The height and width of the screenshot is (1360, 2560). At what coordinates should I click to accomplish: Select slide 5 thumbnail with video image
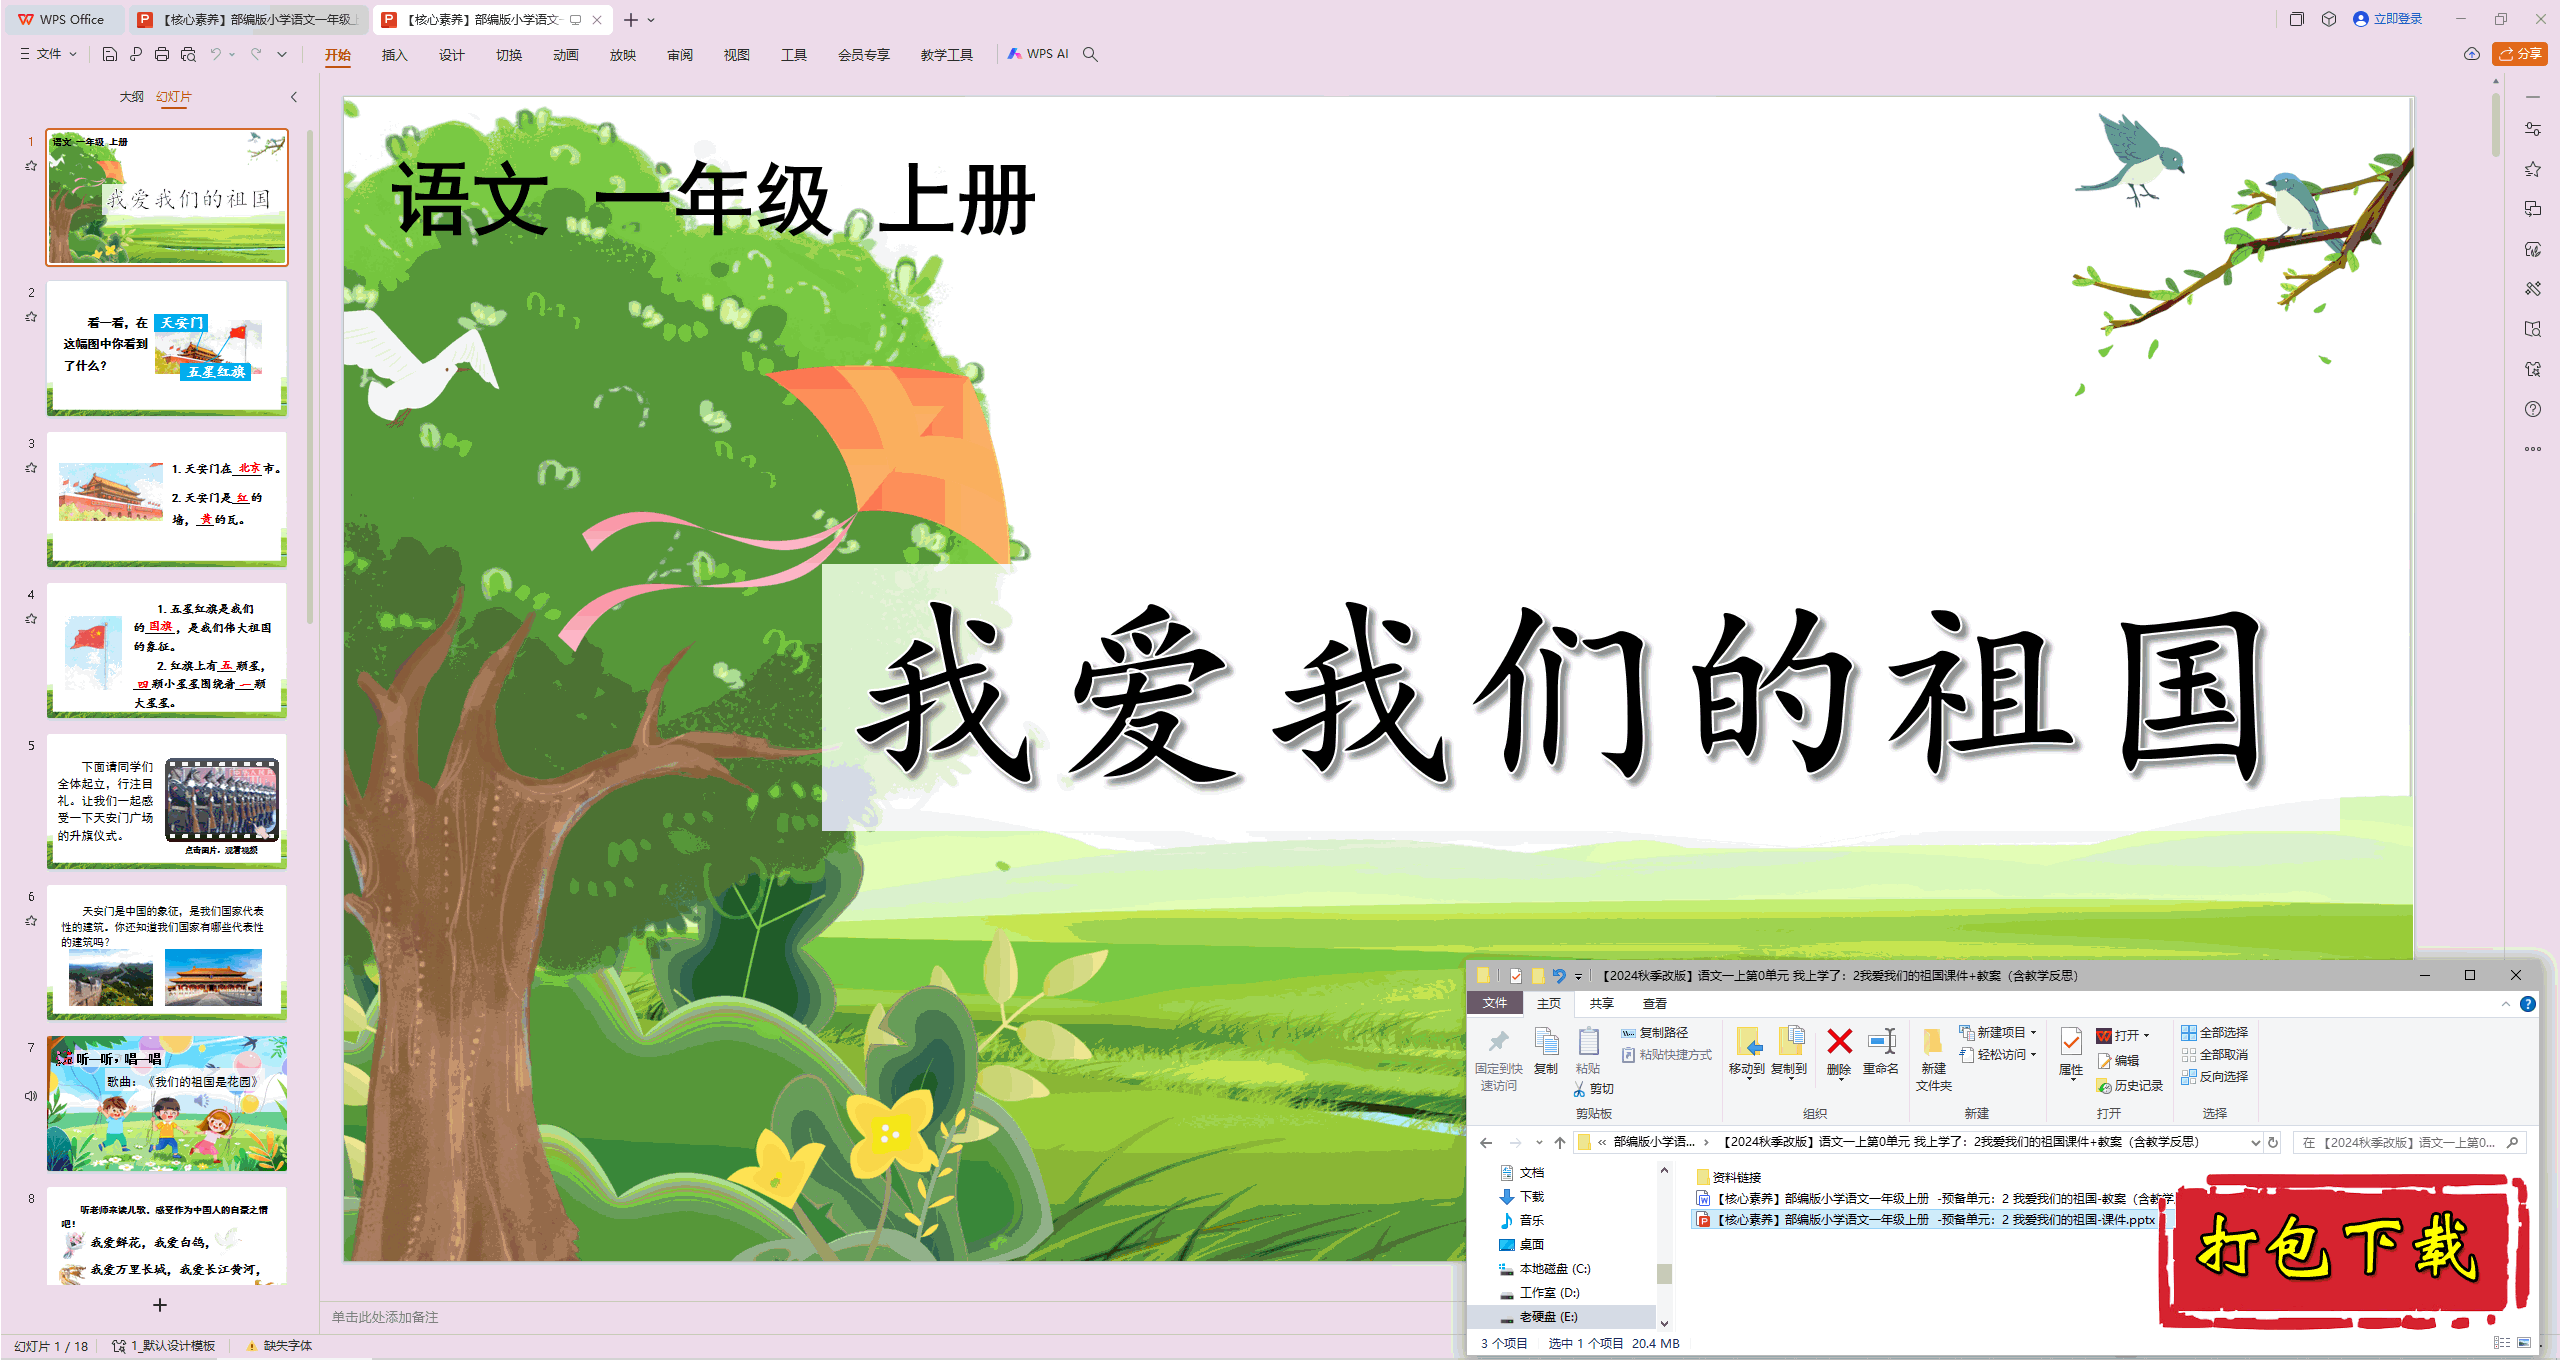[167, 801]
